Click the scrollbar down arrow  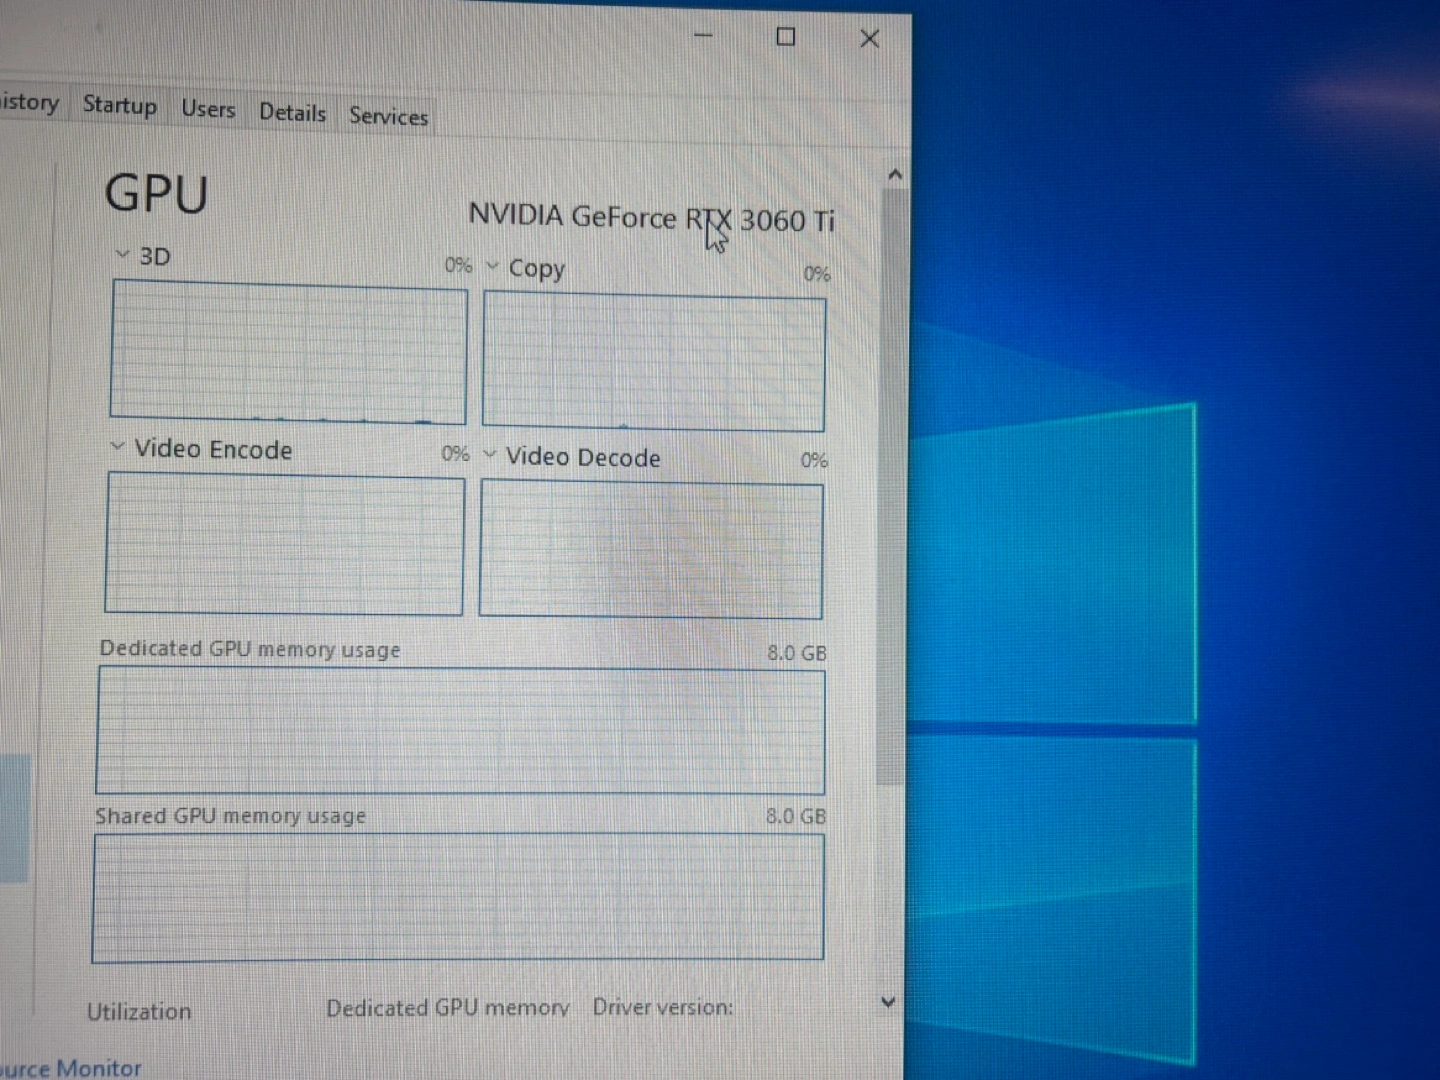coord(888,1002)
